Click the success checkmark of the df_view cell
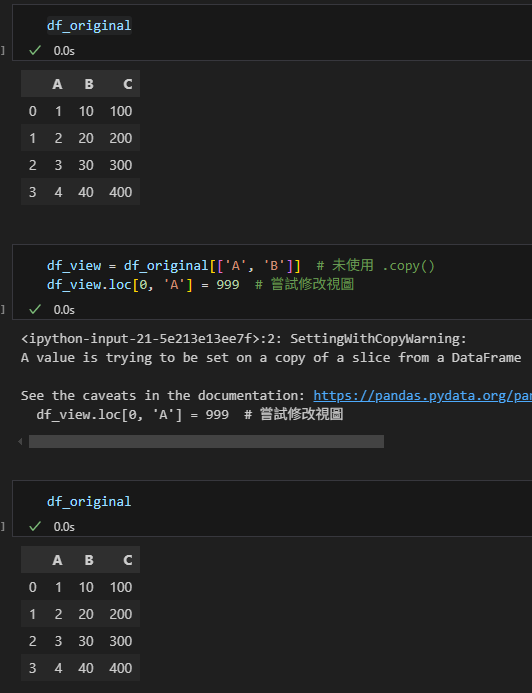The height and width of the screenshot is (693, 532). [x=35, y=309]
